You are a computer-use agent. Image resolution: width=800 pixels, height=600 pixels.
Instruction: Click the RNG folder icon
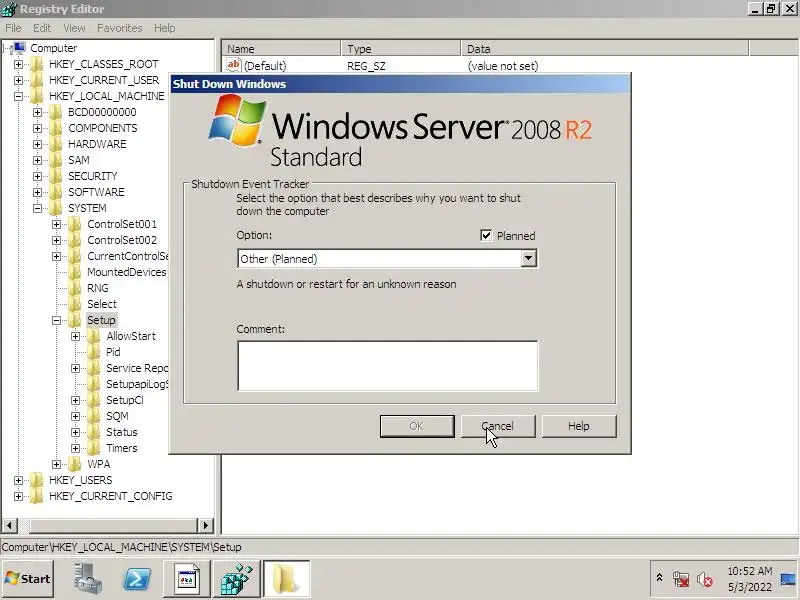pyautogui.click(x=74, y=288)
